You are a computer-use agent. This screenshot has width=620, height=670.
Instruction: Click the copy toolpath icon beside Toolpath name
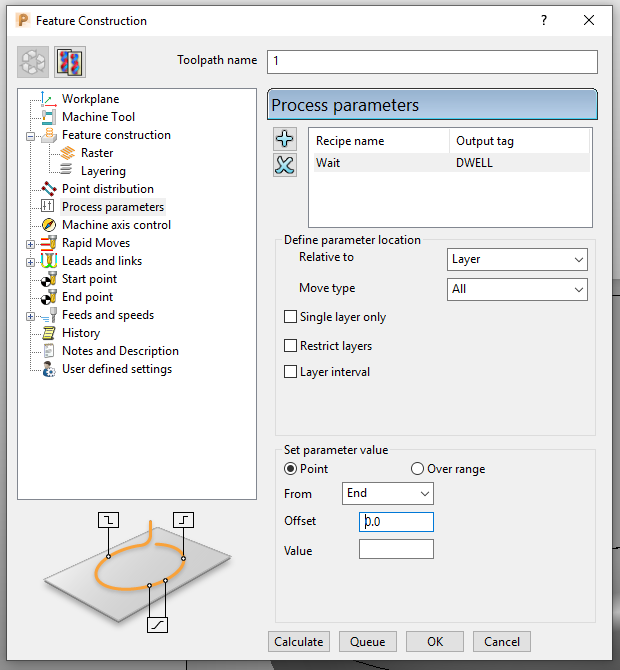coord(70,62)
